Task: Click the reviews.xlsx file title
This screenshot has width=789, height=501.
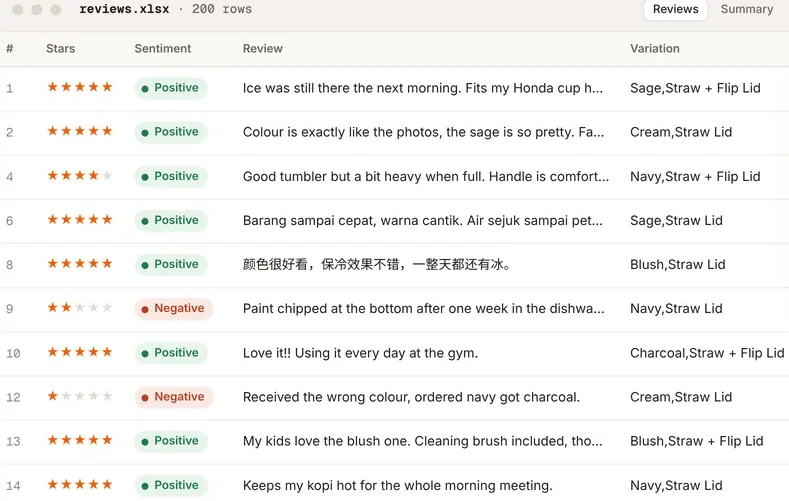Action: pos(124,9)
